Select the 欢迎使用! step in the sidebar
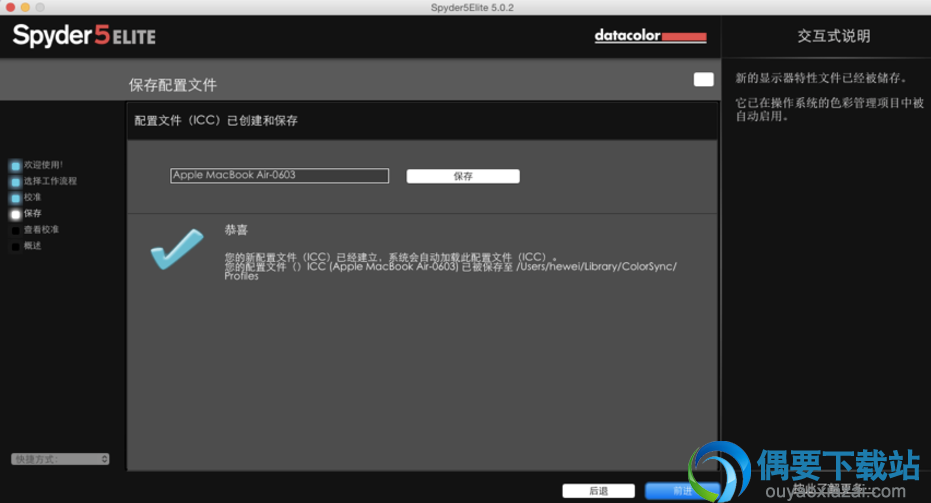The height and width of the screenshot is (503, 931). (37, 165)
